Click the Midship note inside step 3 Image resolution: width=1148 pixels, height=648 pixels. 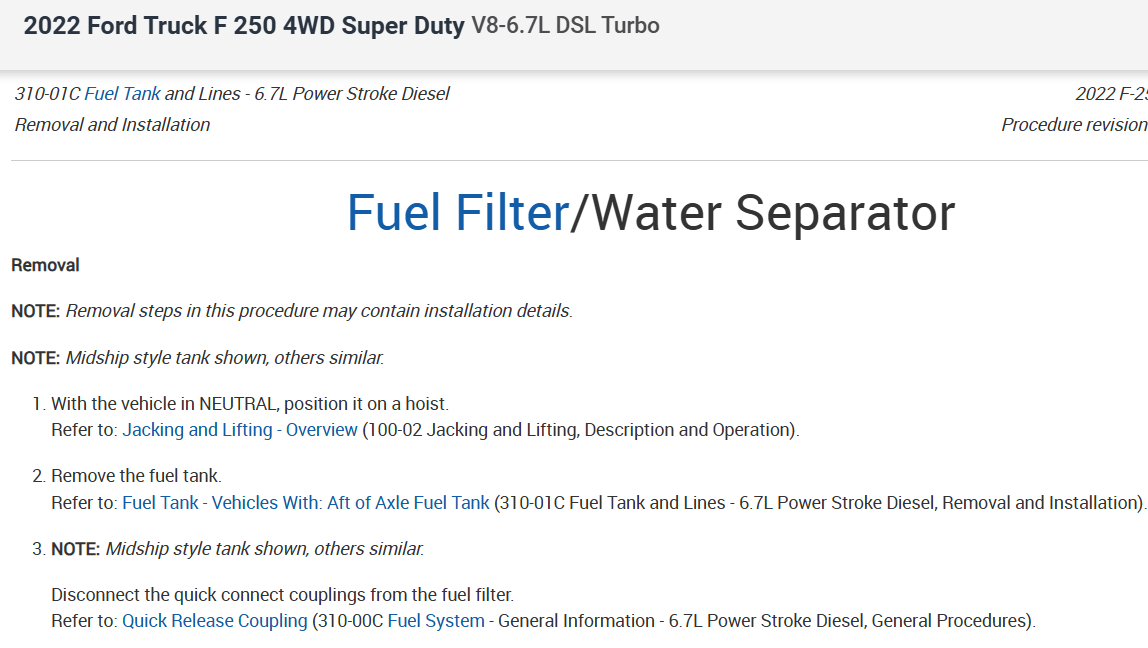point(264,549)
